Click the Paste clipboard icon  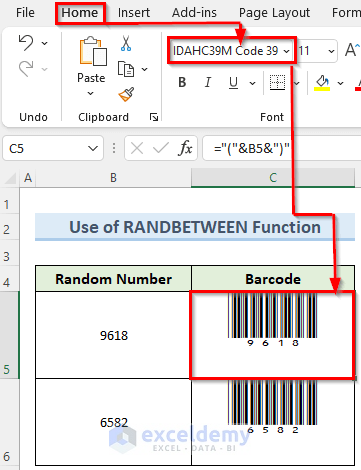93,51
